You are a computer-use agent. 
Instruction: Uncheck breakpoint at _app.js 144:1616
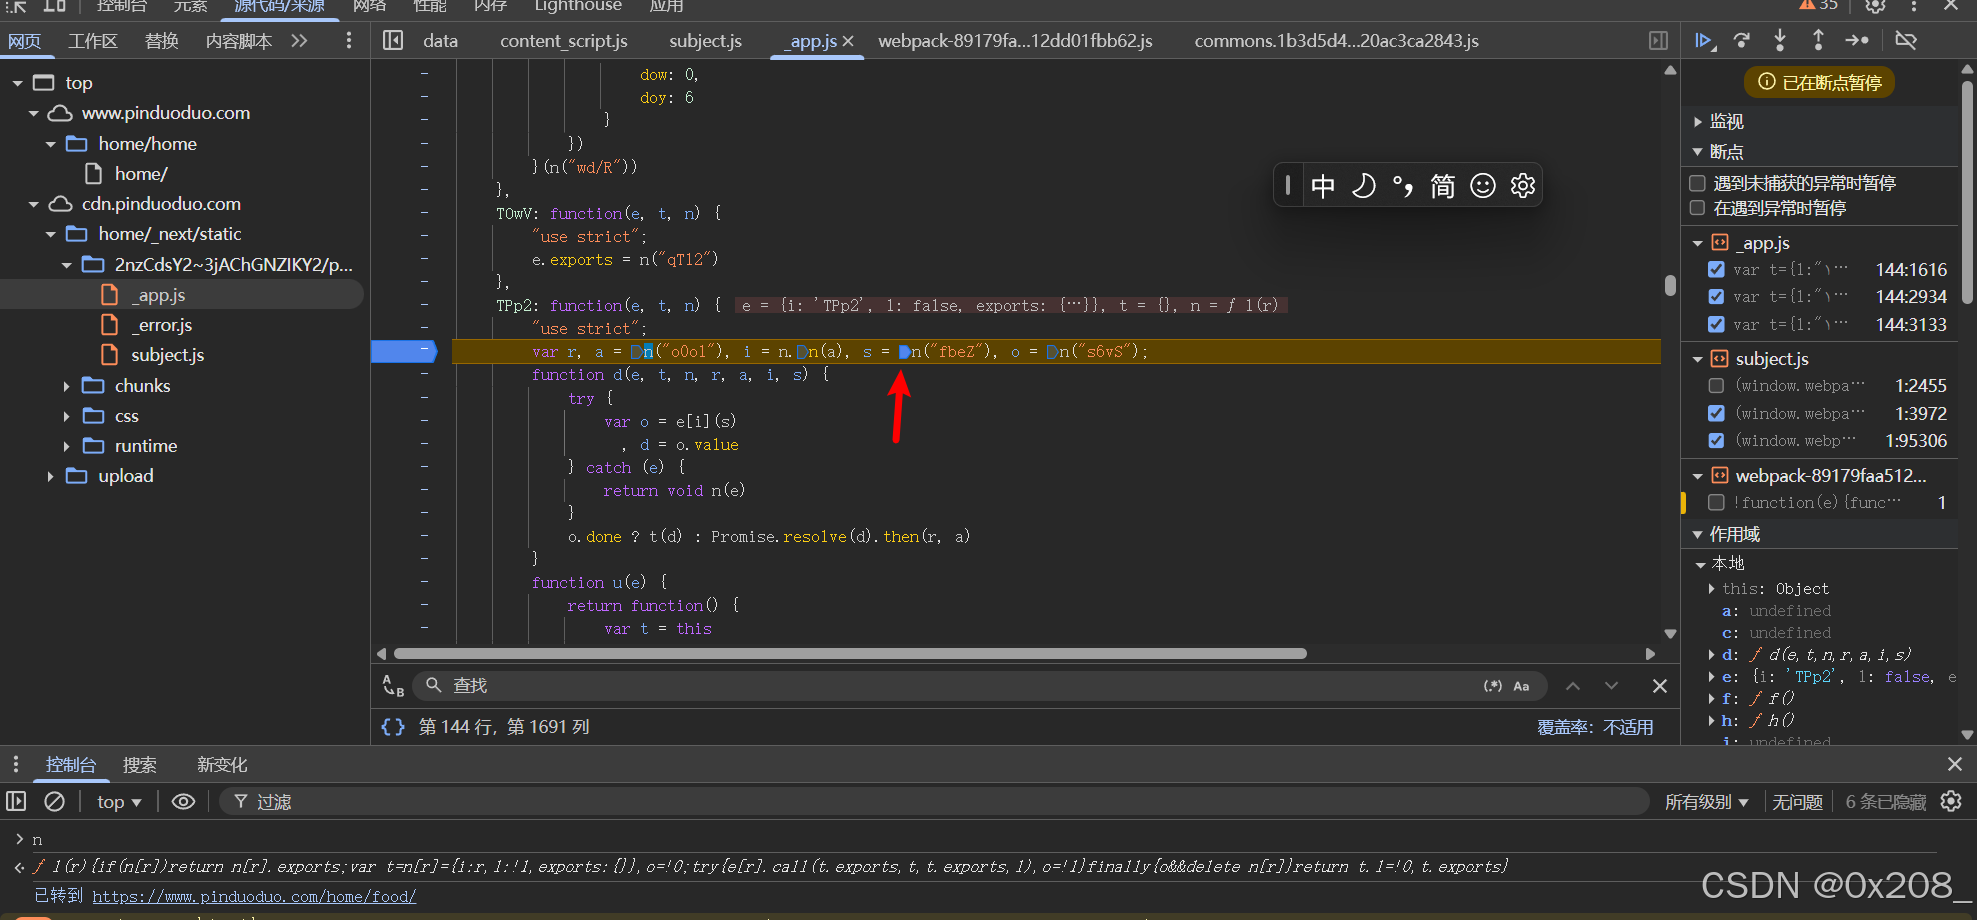[x=1716, y=269]
